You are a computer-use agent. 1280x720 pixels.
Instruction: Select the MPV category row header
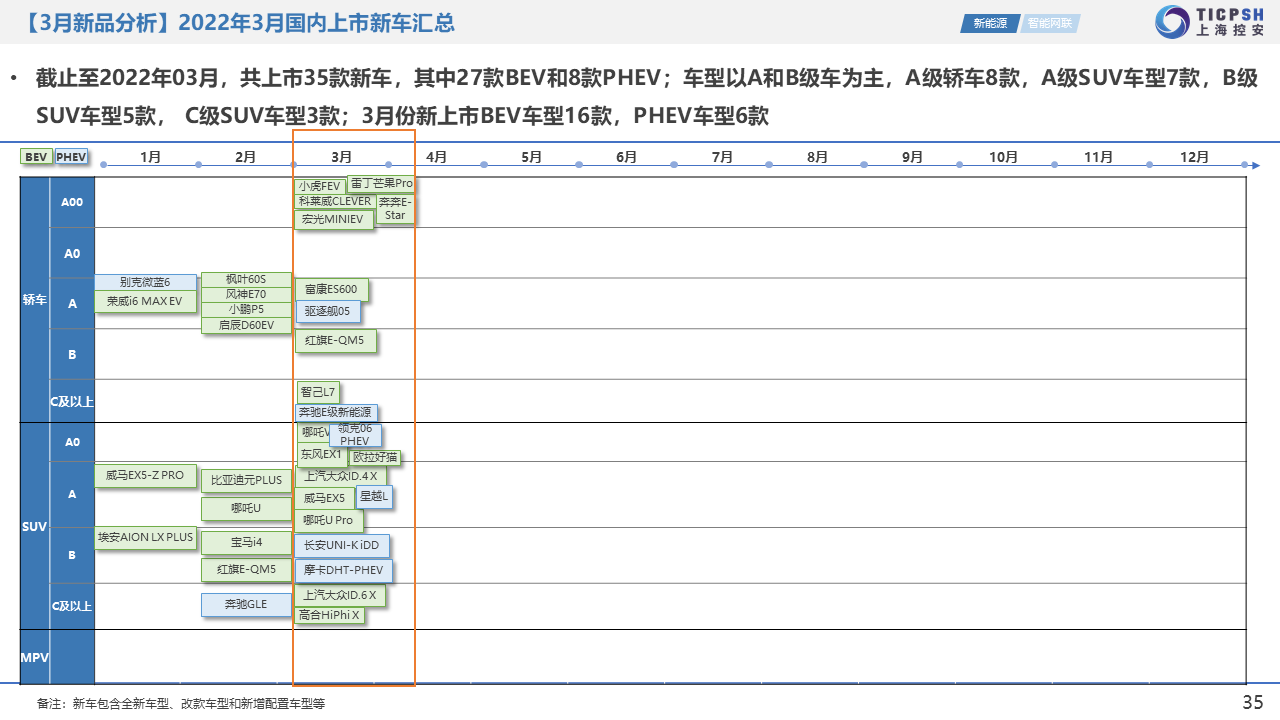tap(35, 657)
